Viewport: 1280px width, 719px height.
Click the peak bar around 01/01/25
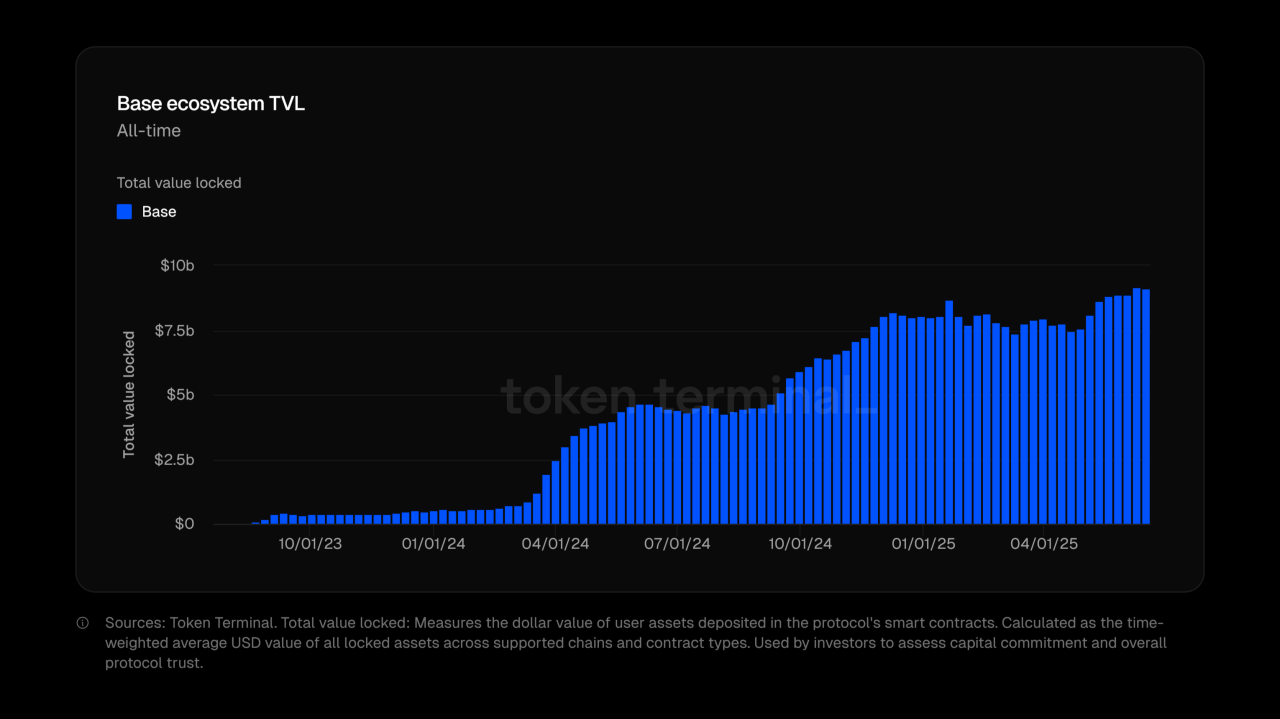[948, 410]
